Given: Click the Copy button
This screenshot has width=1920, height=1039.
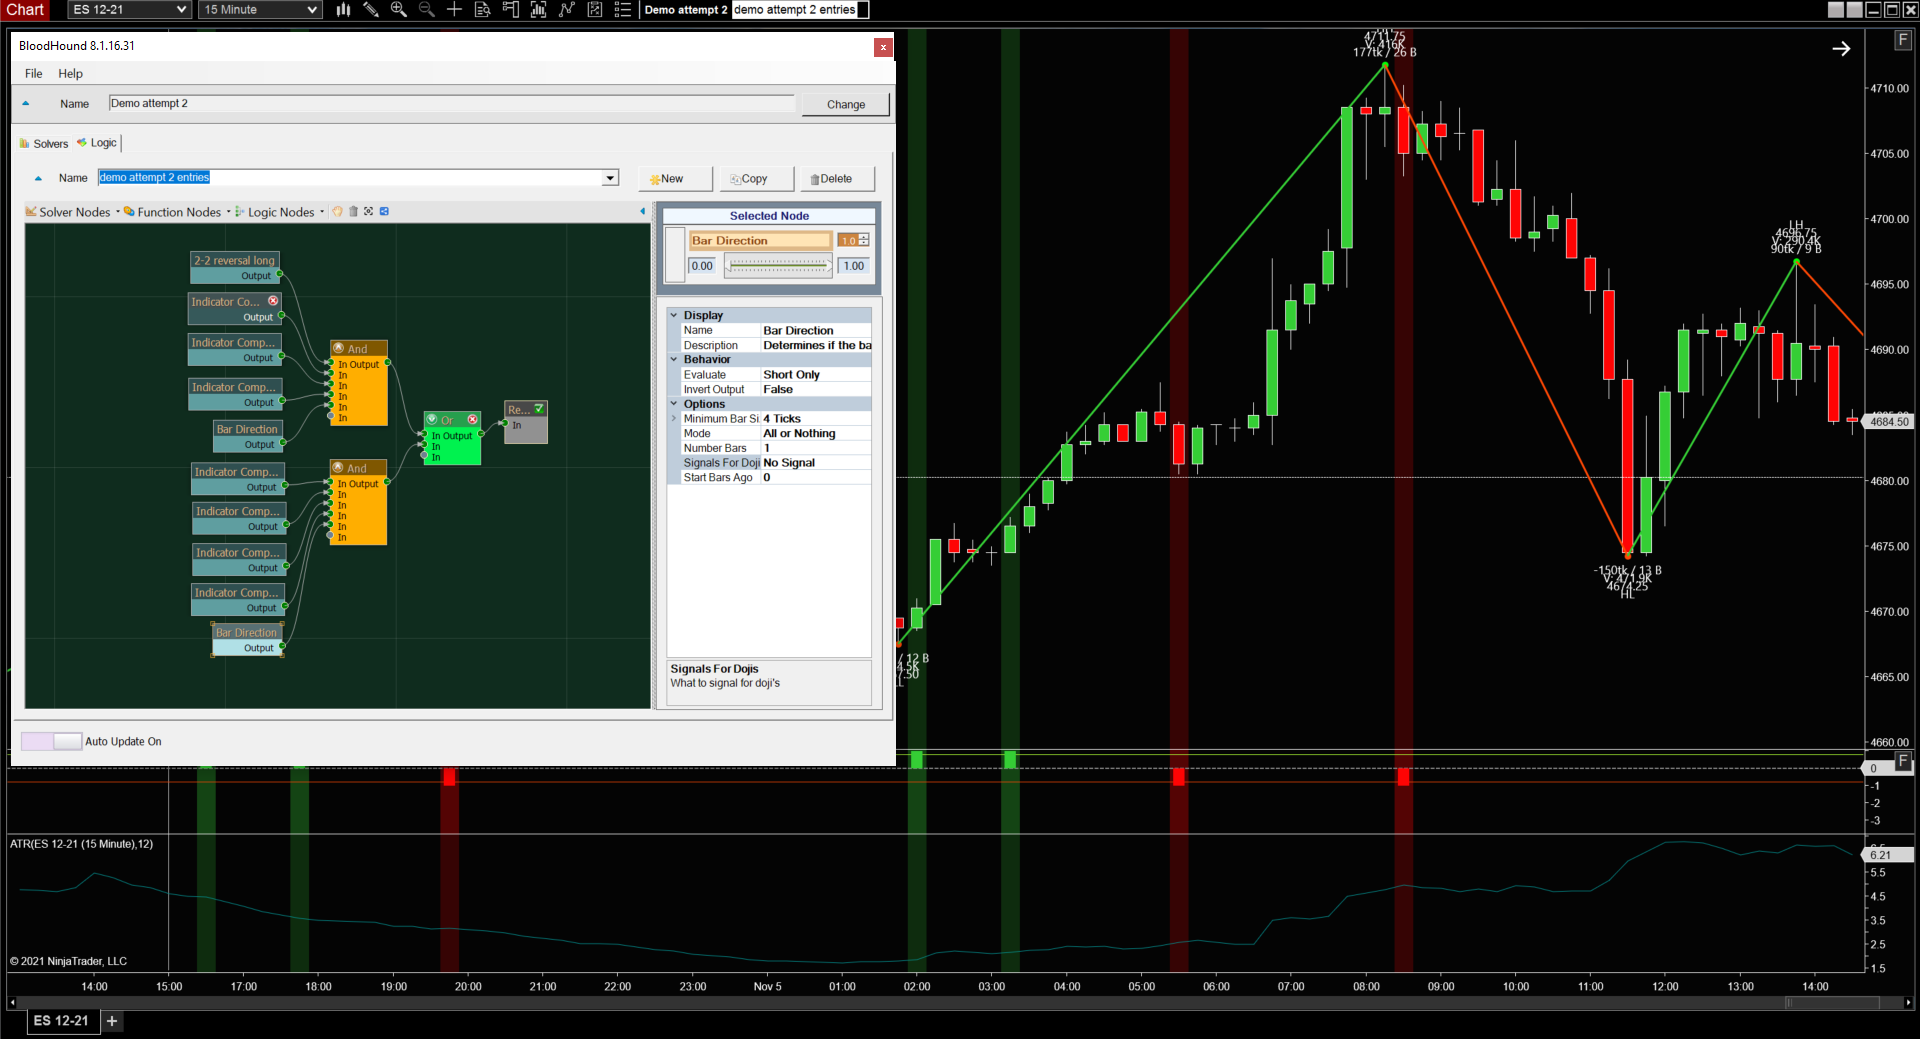Looking at the screenshot, I should click(x=756, y=179).
